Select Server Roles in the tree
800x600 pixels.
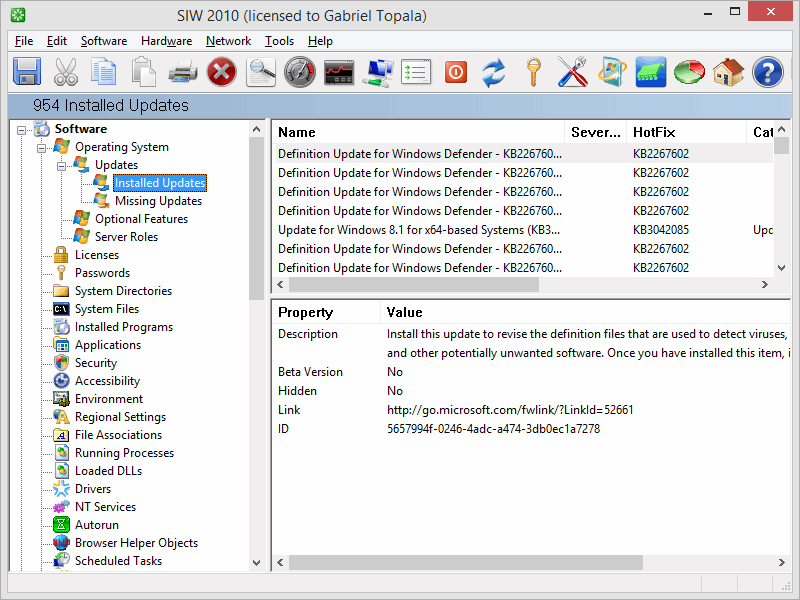tap(126, 237)
